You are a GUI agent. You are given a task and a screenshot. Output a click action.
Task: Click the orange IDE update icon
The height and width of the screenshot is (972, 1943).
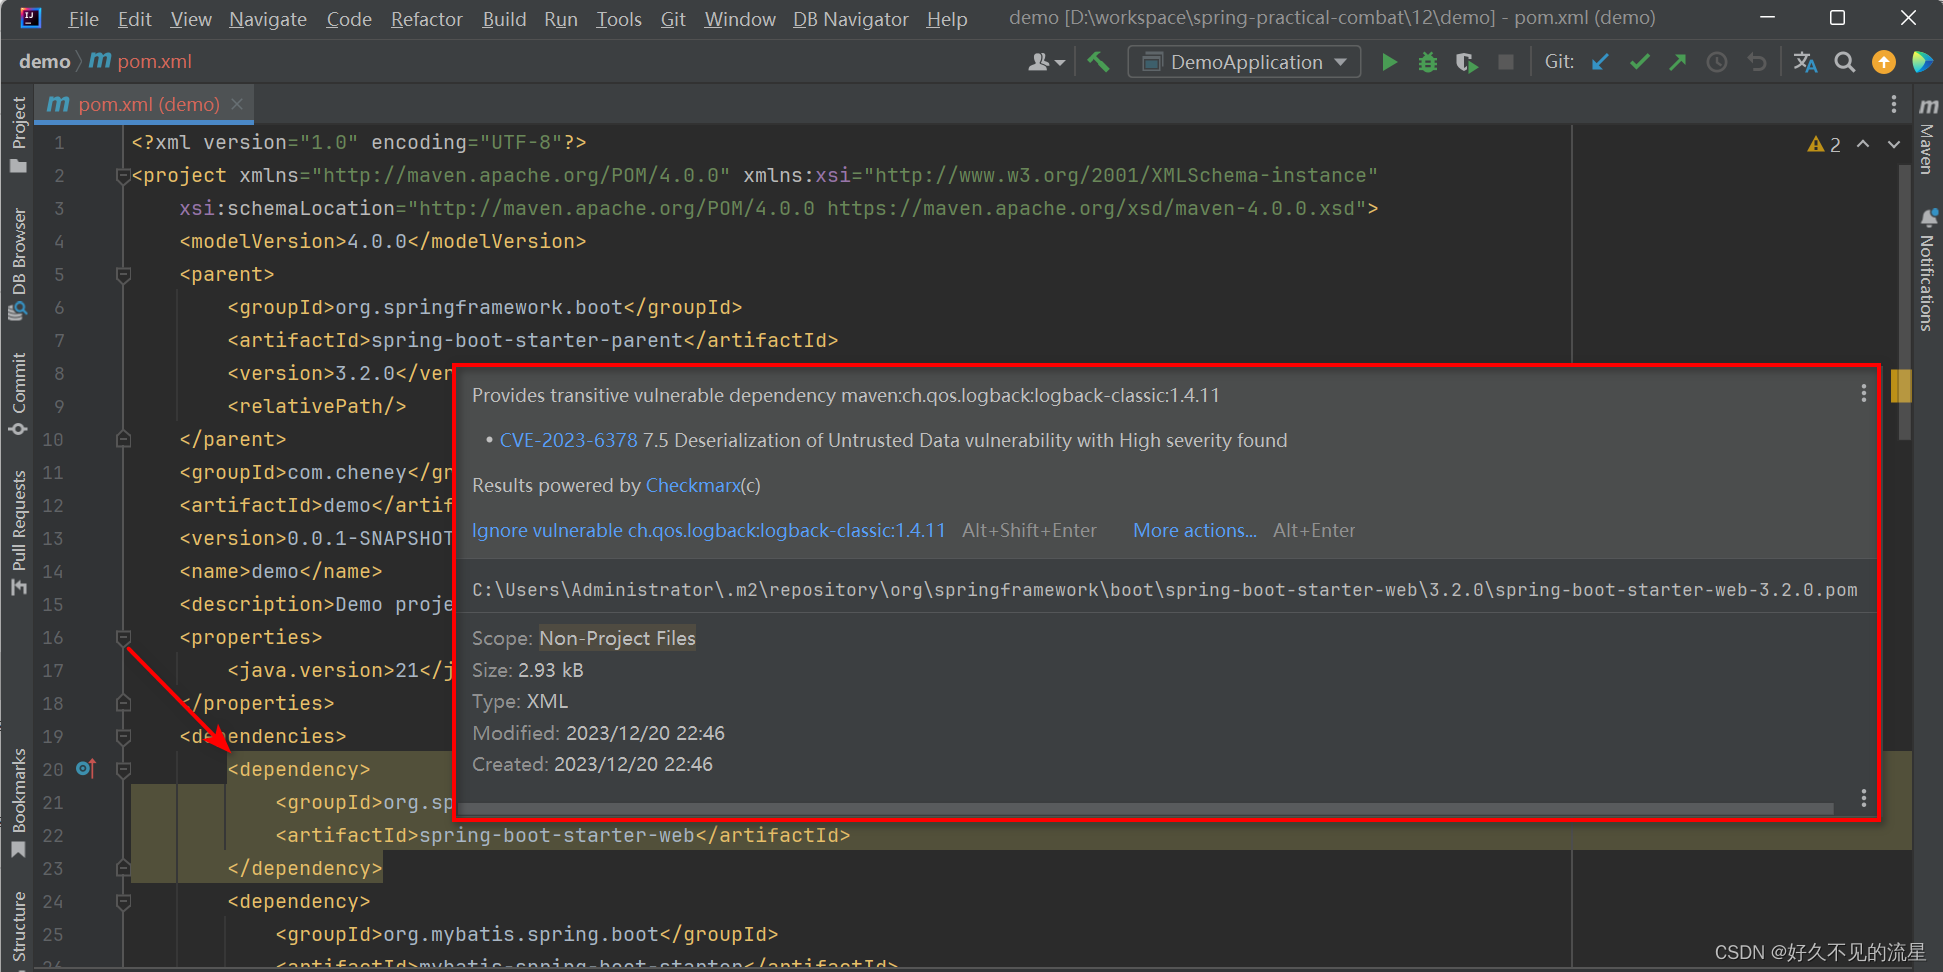(x=1884, y=62)
